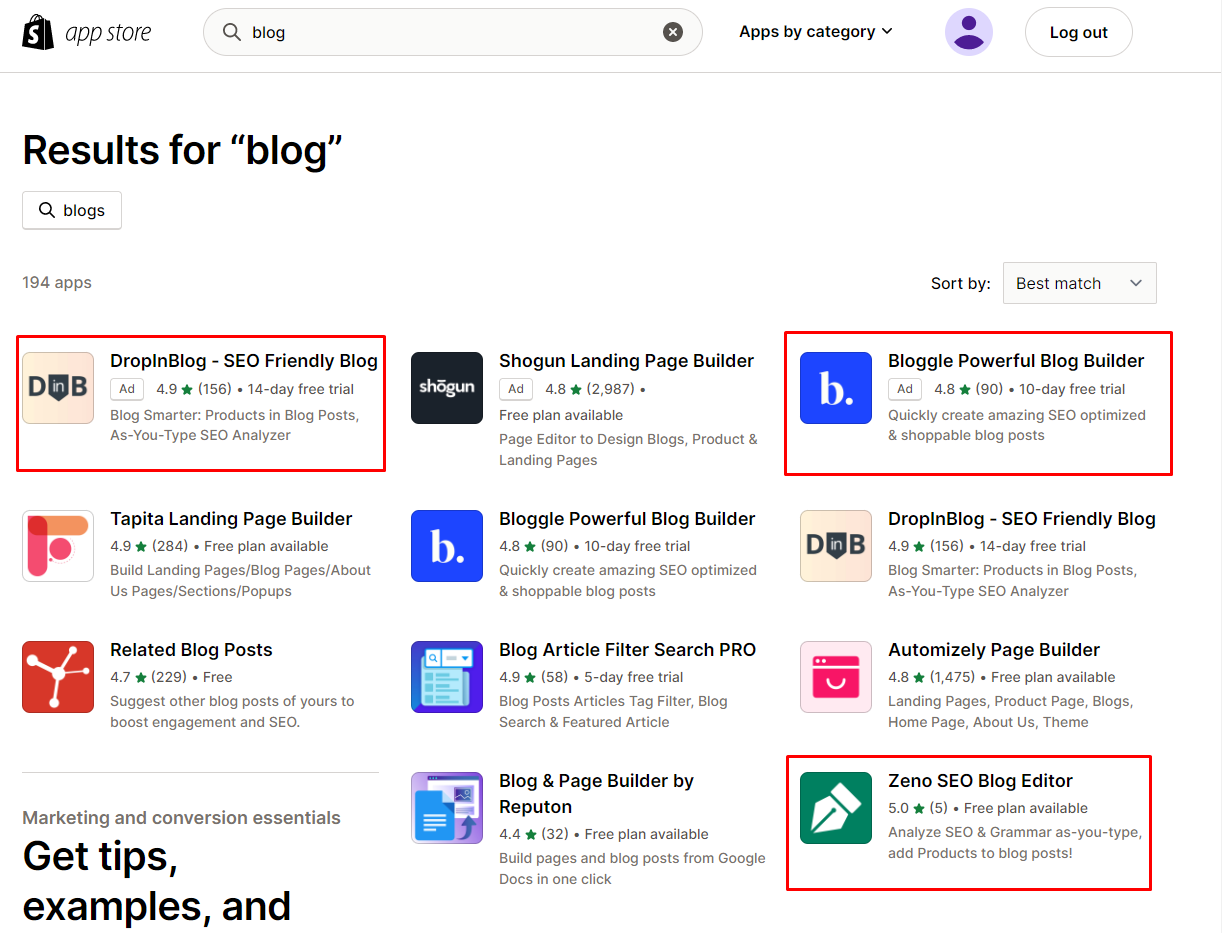
Task: Click the magnifier icon in the search bar
Action: tap(232, 32)
